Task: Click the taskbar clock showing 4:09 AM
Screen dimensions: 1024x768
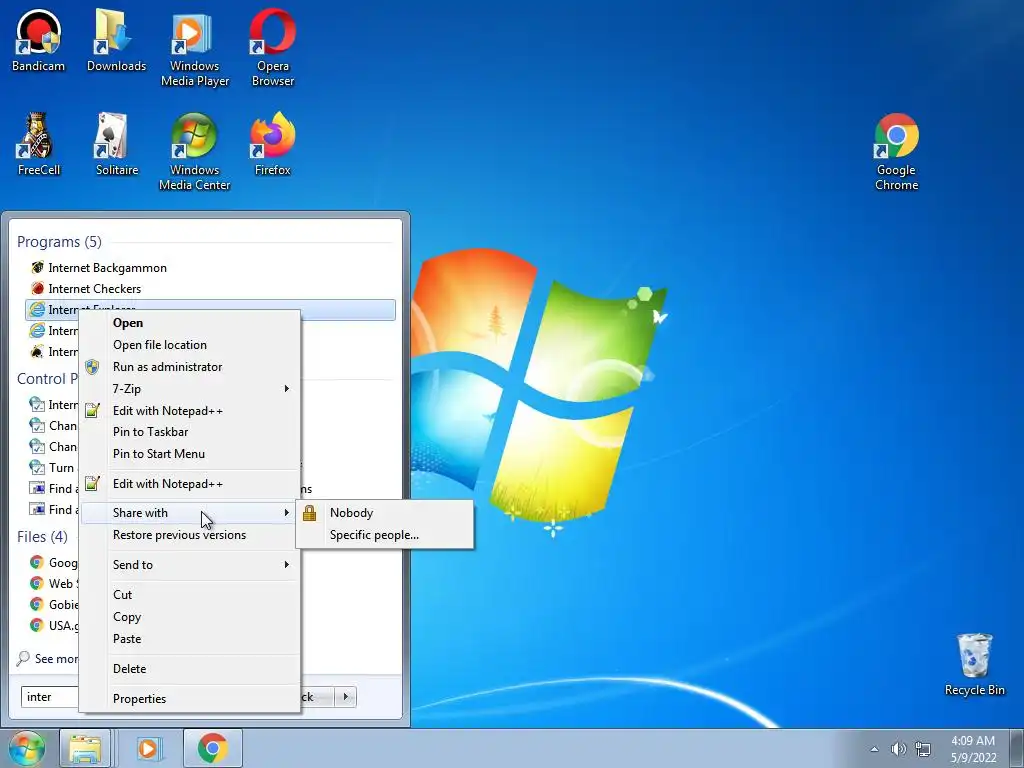Action: [x=973, y=749]
